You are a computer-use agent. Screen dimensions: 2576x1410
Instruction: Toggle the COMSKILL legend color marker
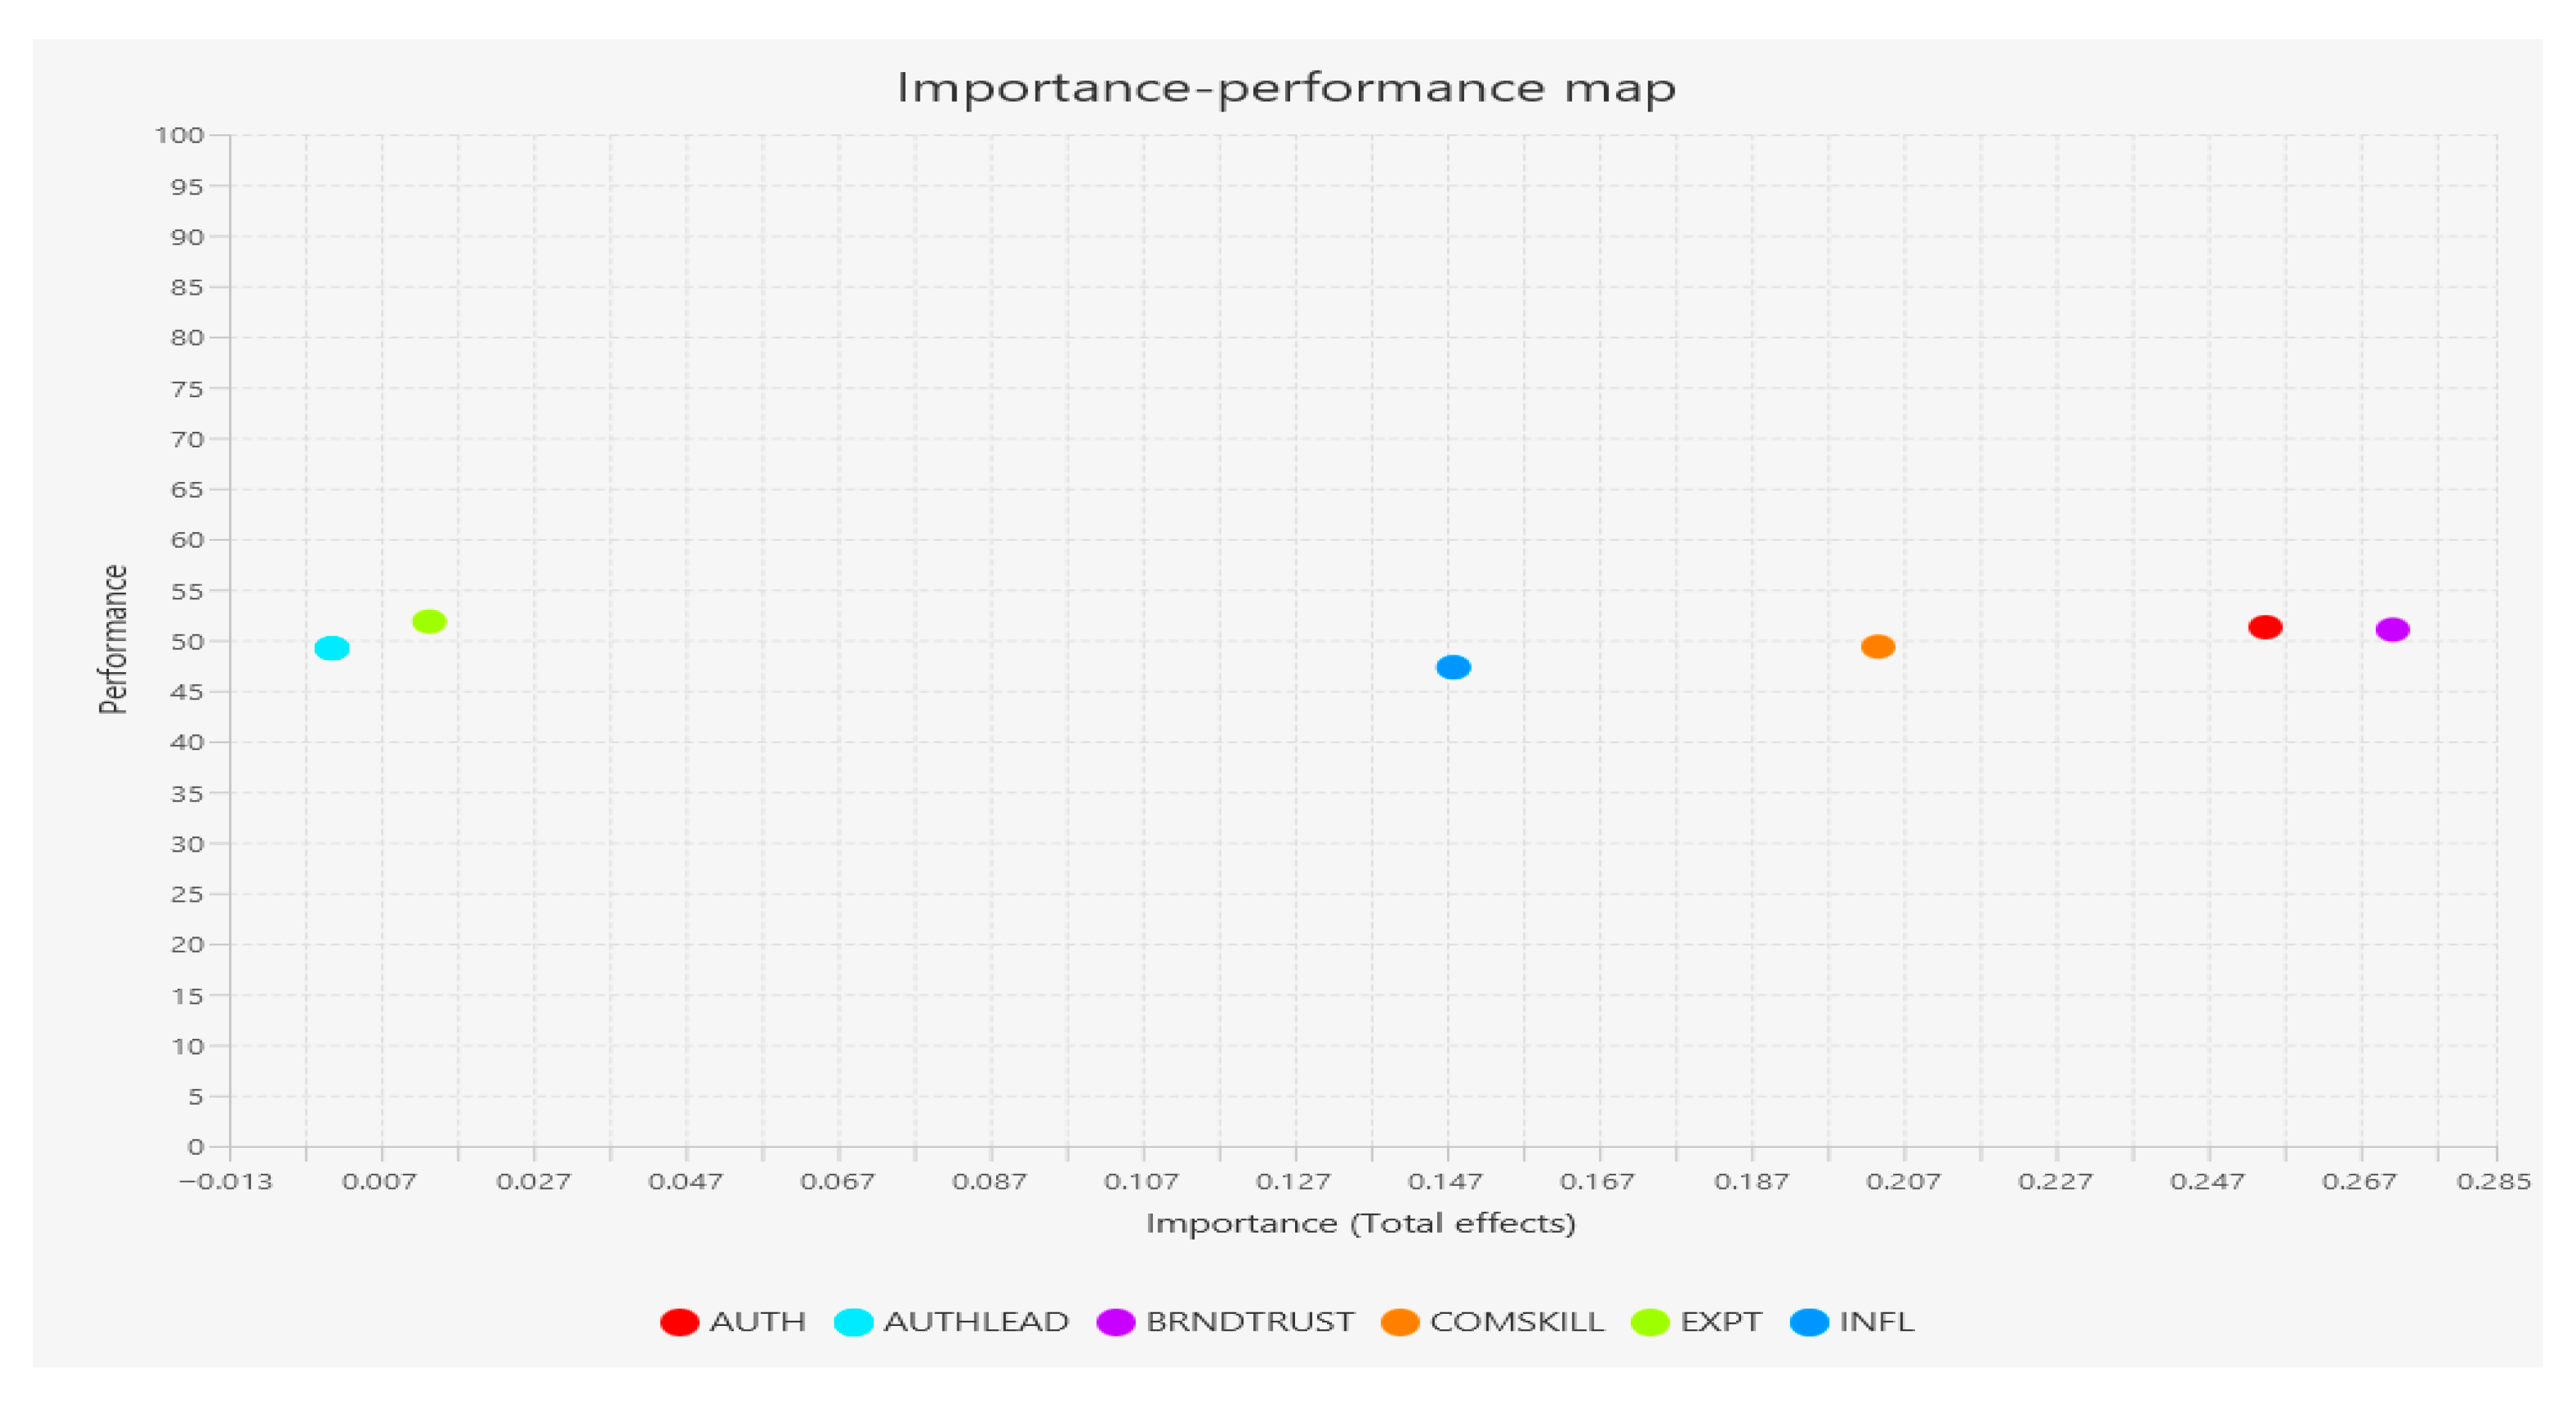point(1399,1321)
